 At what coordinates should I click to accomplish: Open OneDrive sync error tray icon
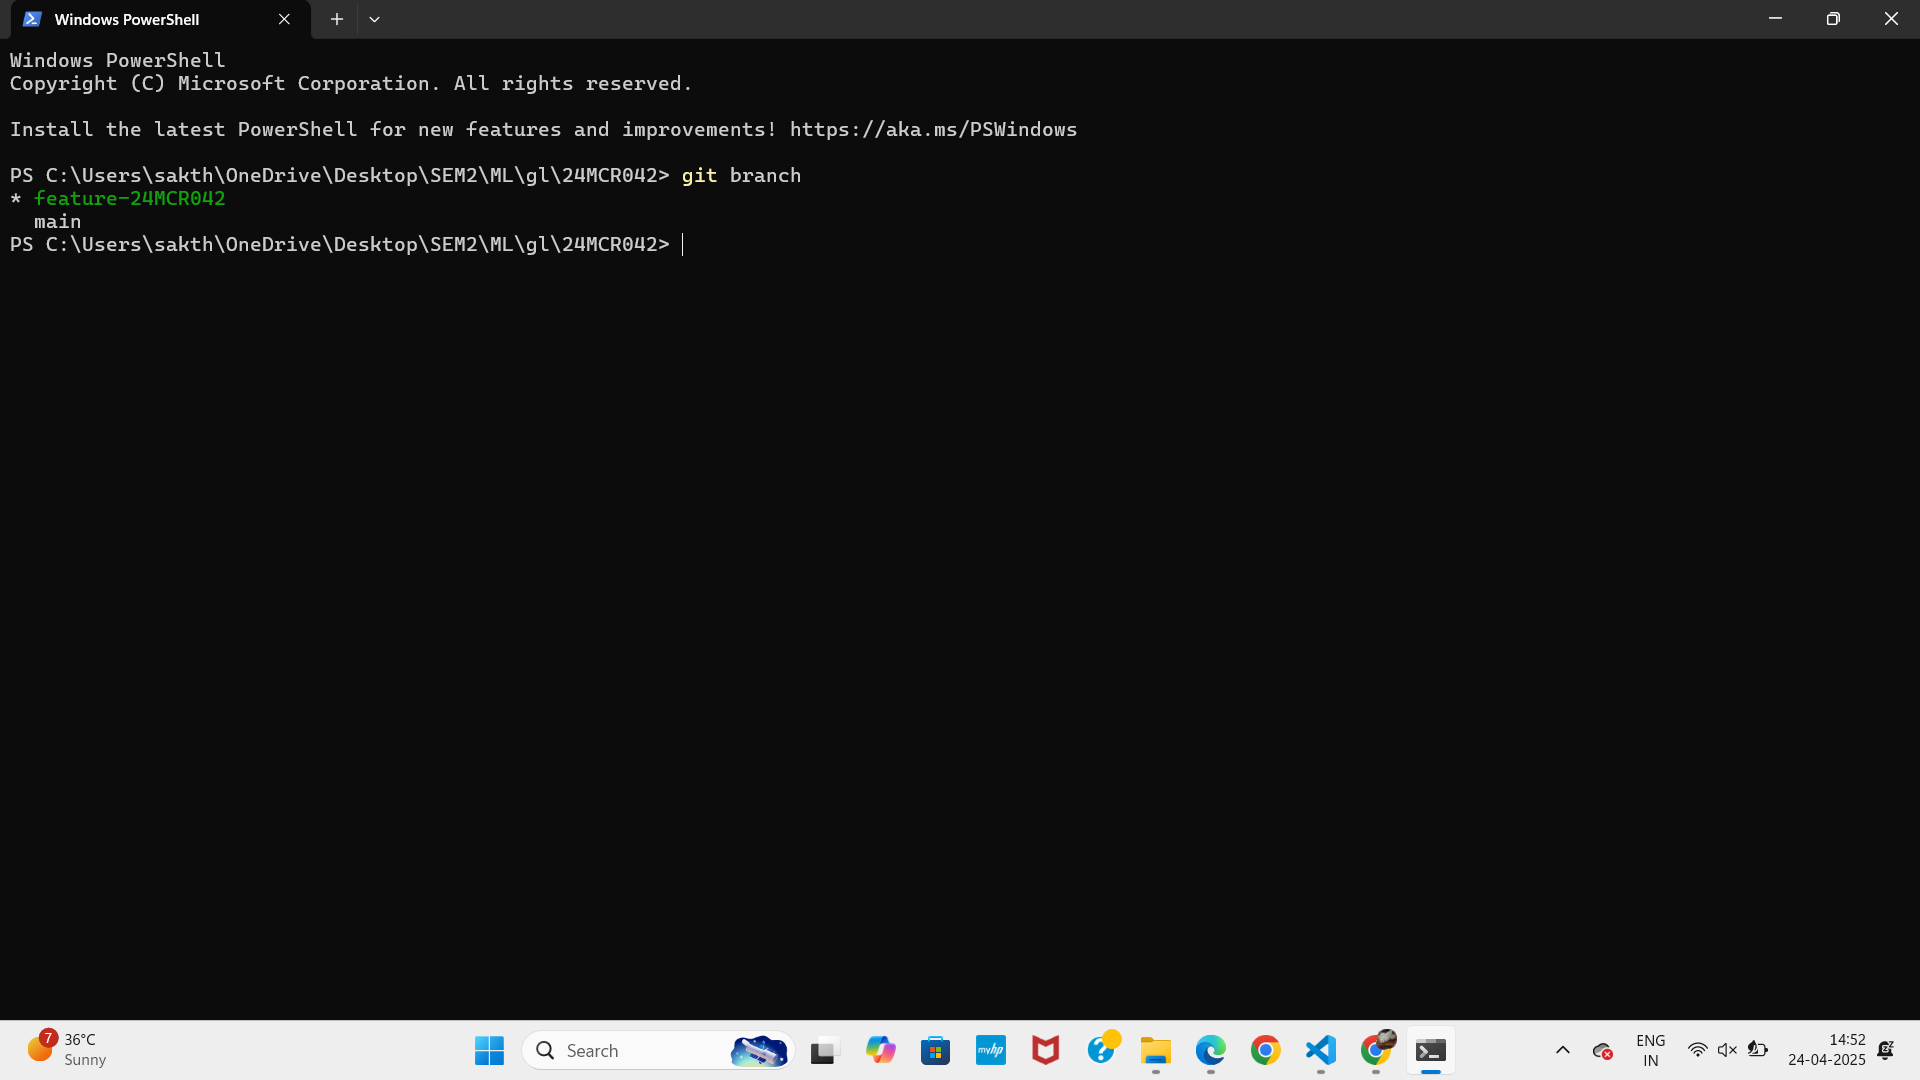1603,1050
